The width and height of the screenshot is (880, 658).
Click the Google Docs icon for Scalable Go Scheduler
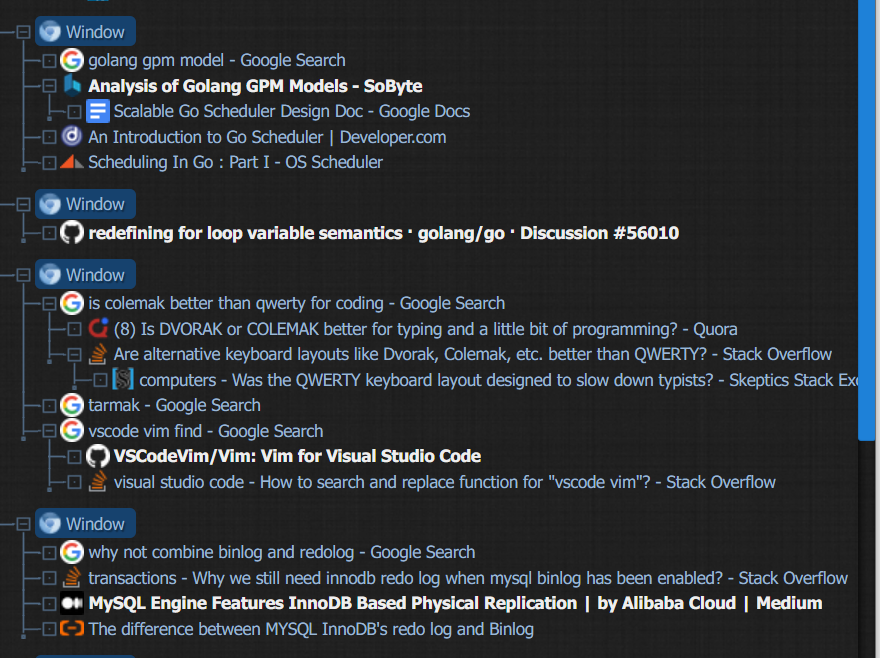pos(98,111)
